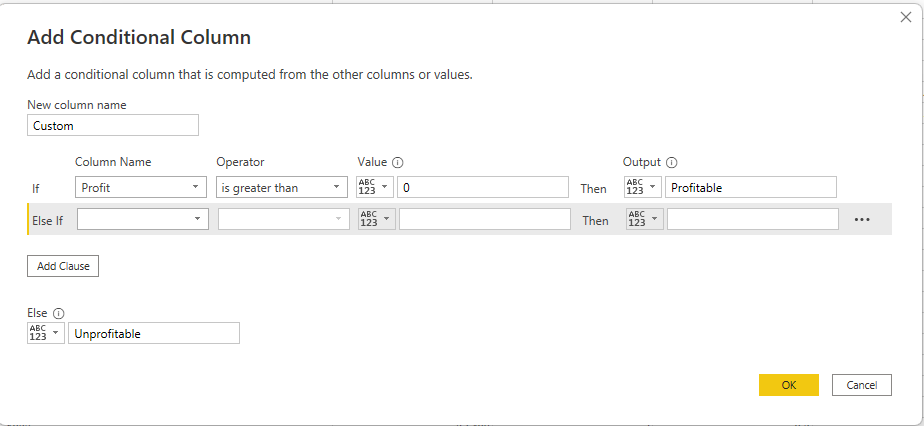Screen dimensions: 924x426
Task: Open the If row Value type selector
Action: 375,187
